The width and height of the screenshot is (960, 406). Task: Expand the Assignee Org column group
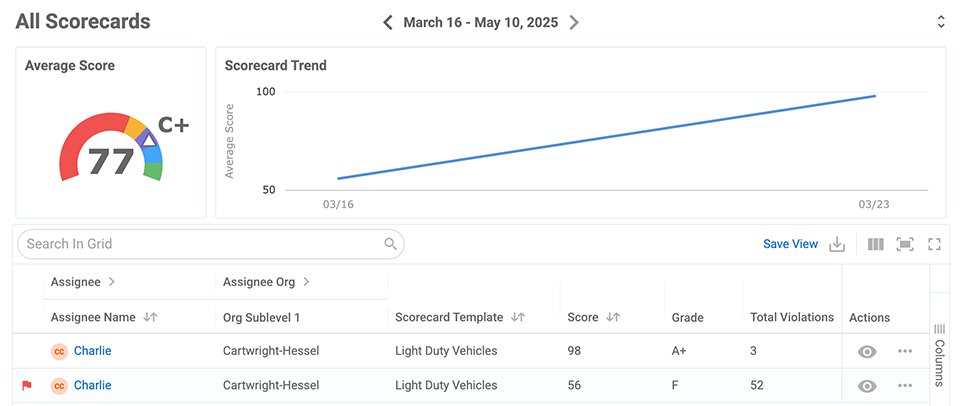click(x=306, y=282)
